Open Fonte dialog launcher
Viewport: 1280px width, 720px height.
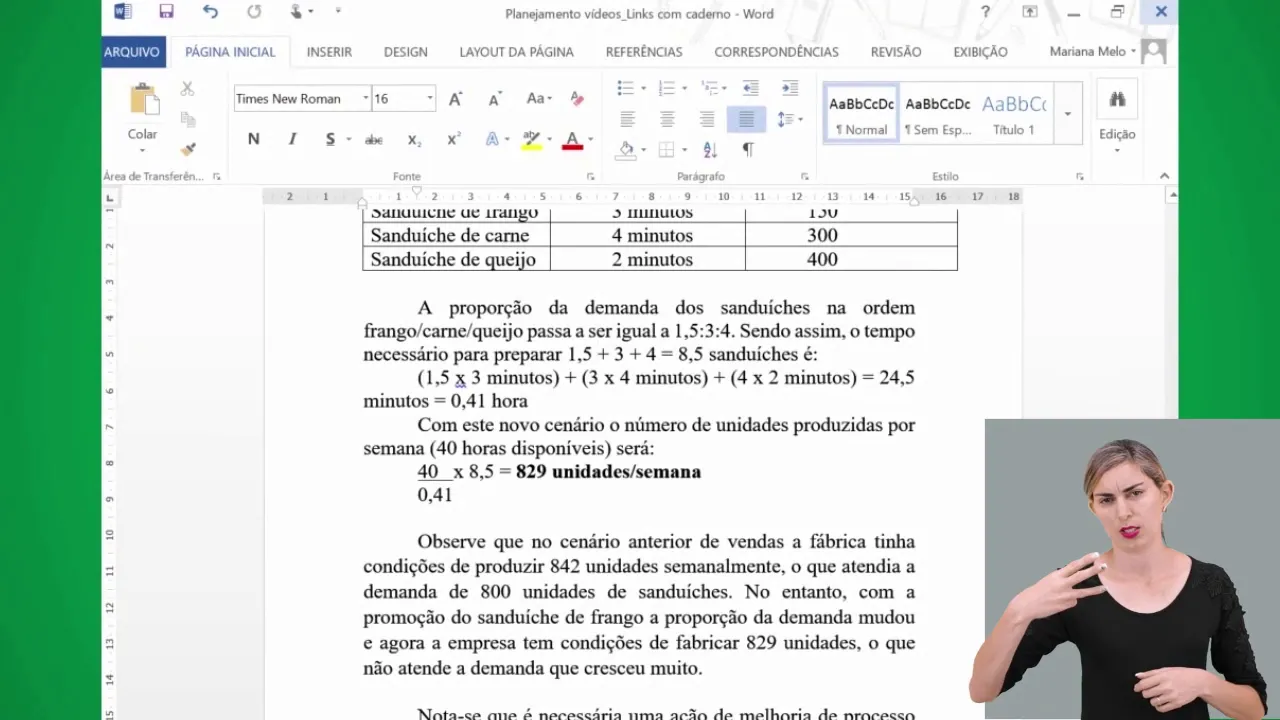[590, 177]
